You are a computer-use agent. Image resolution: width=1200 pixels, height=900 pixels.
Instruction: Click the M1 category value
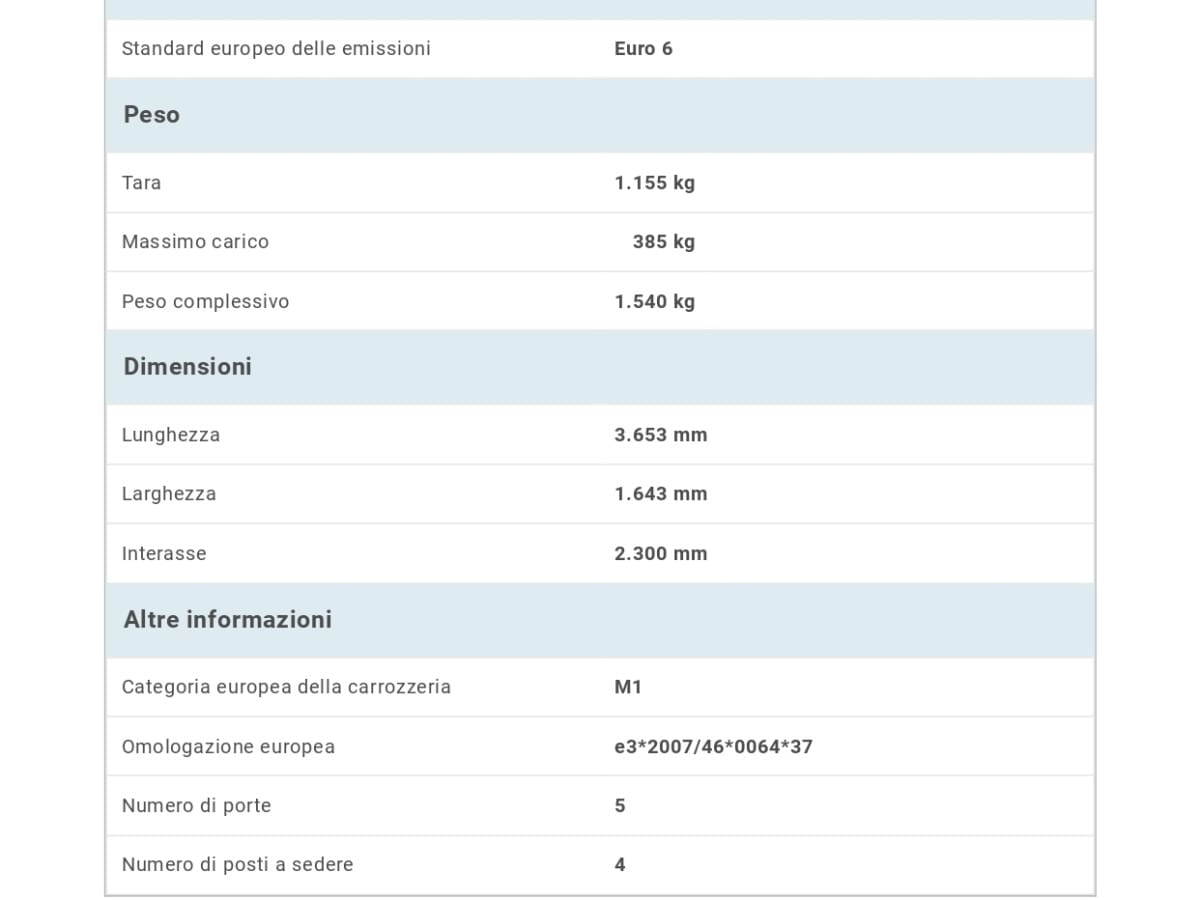pos(628,687)
